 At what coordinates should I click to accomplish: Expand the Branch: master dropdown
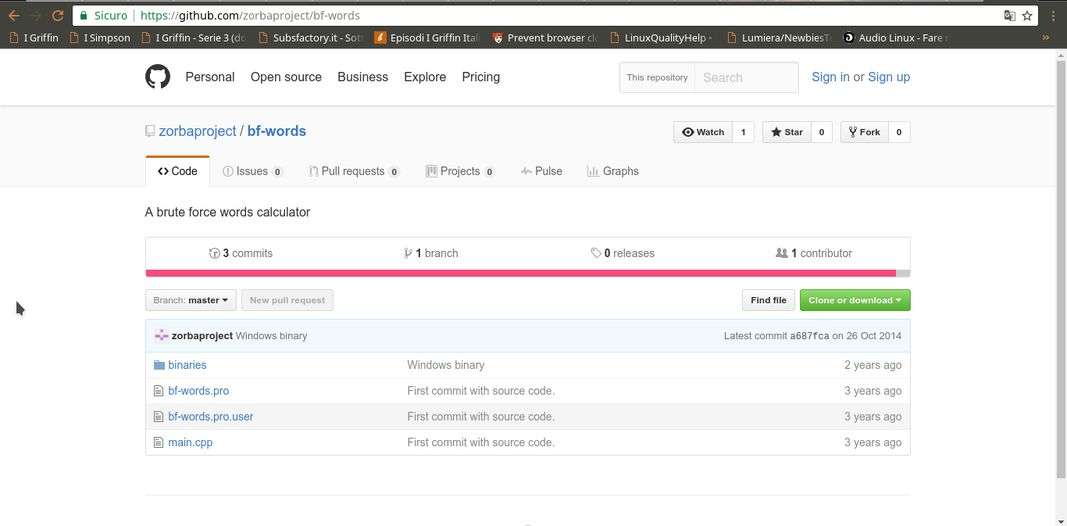(x=191, y=300)
